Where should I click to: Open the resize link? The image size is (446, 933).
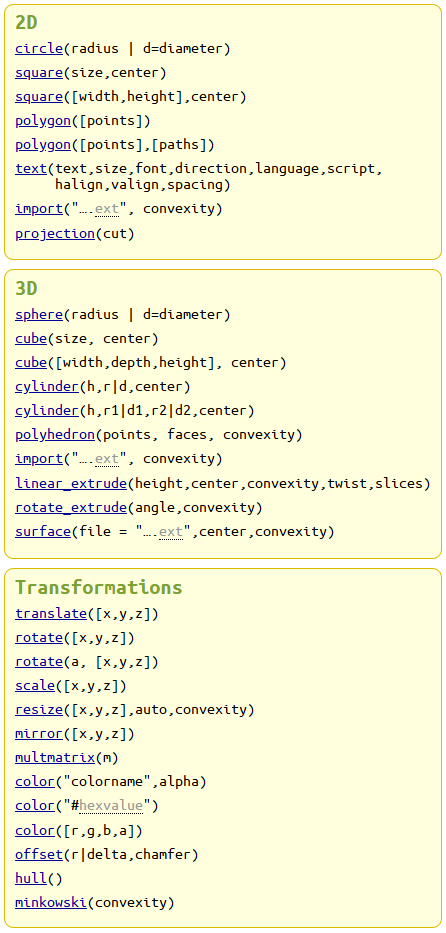[x=39, y=709]
